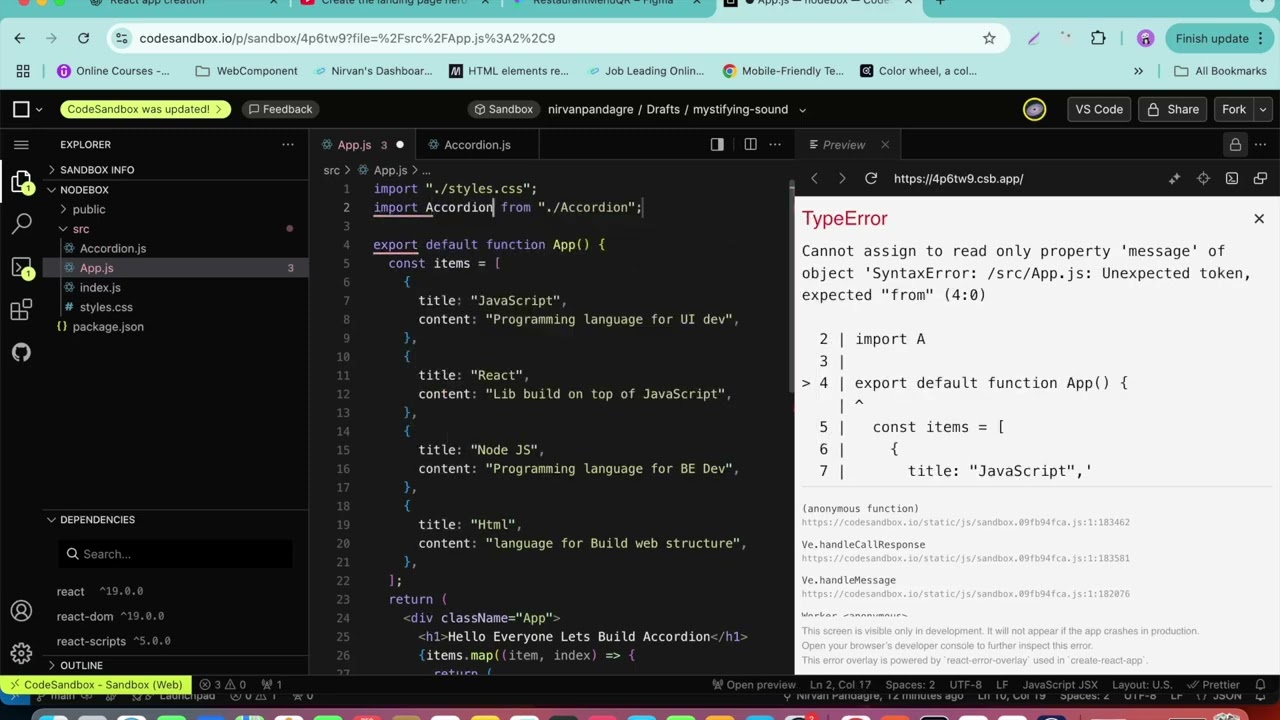The height and width of the screenshot is (720, 1280).
Task: Dismiss the TypeError overlay
Action: click(1259, 218)
